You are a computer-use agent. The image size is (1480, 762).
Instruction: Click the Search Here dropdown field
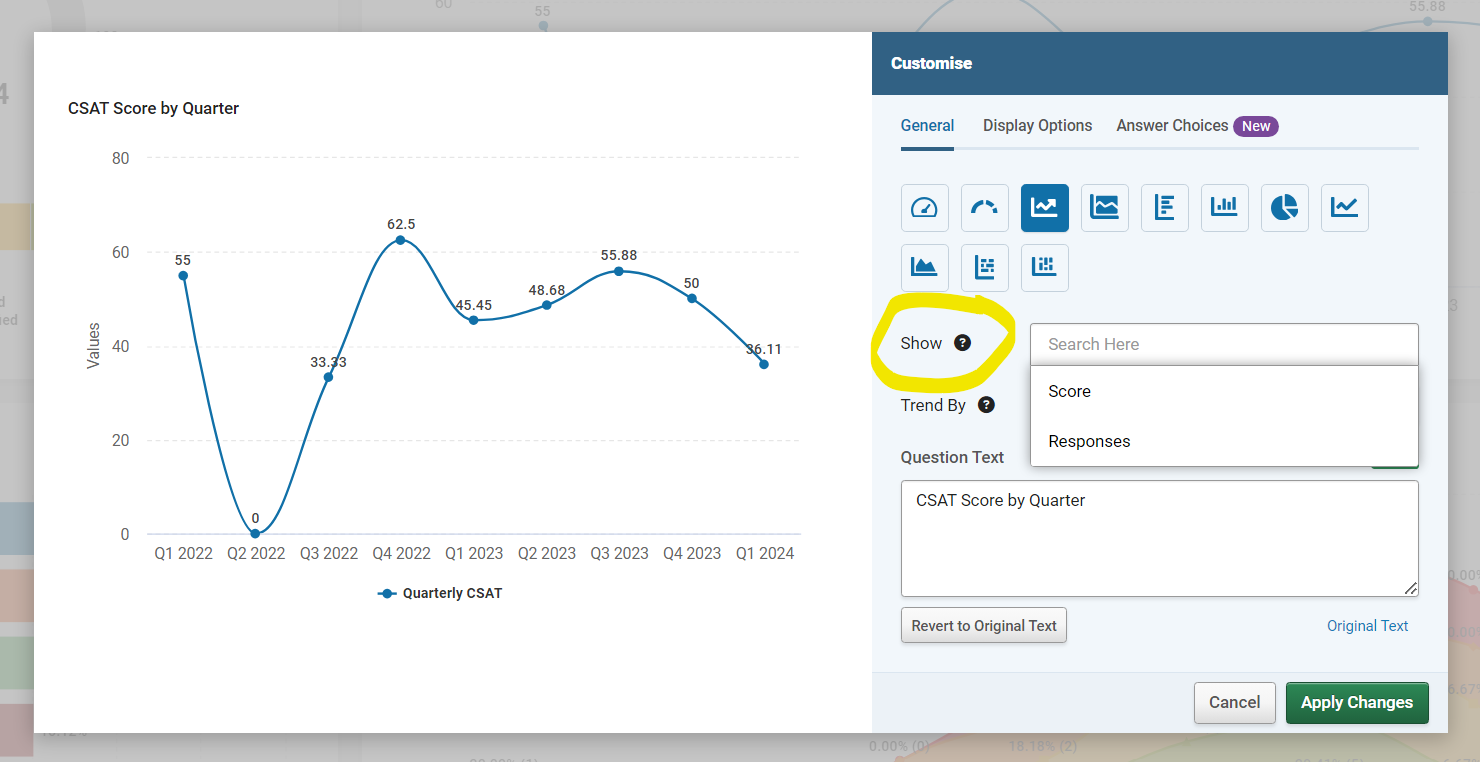coord(1224,344)
